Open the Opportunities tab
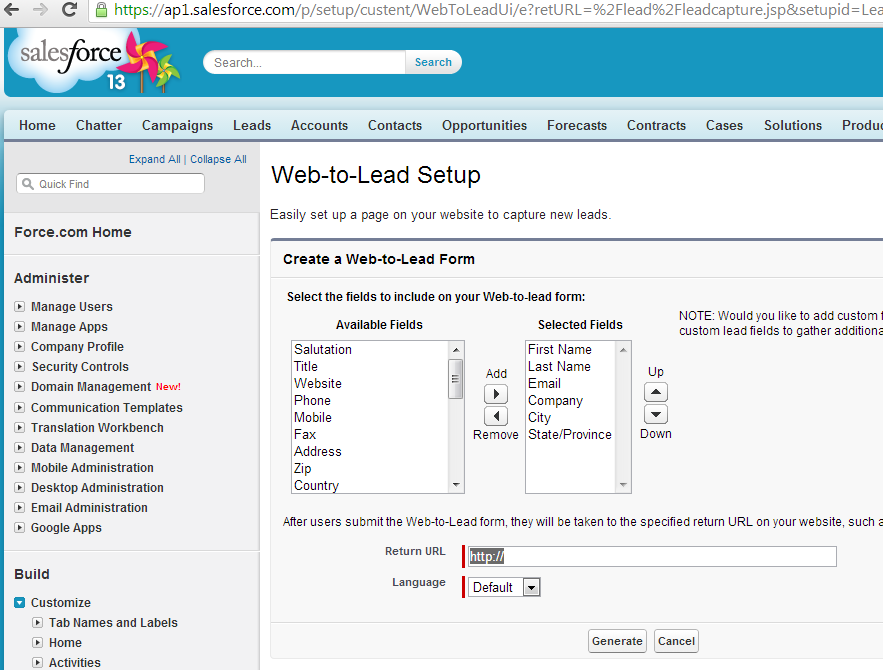 [484, 126]
